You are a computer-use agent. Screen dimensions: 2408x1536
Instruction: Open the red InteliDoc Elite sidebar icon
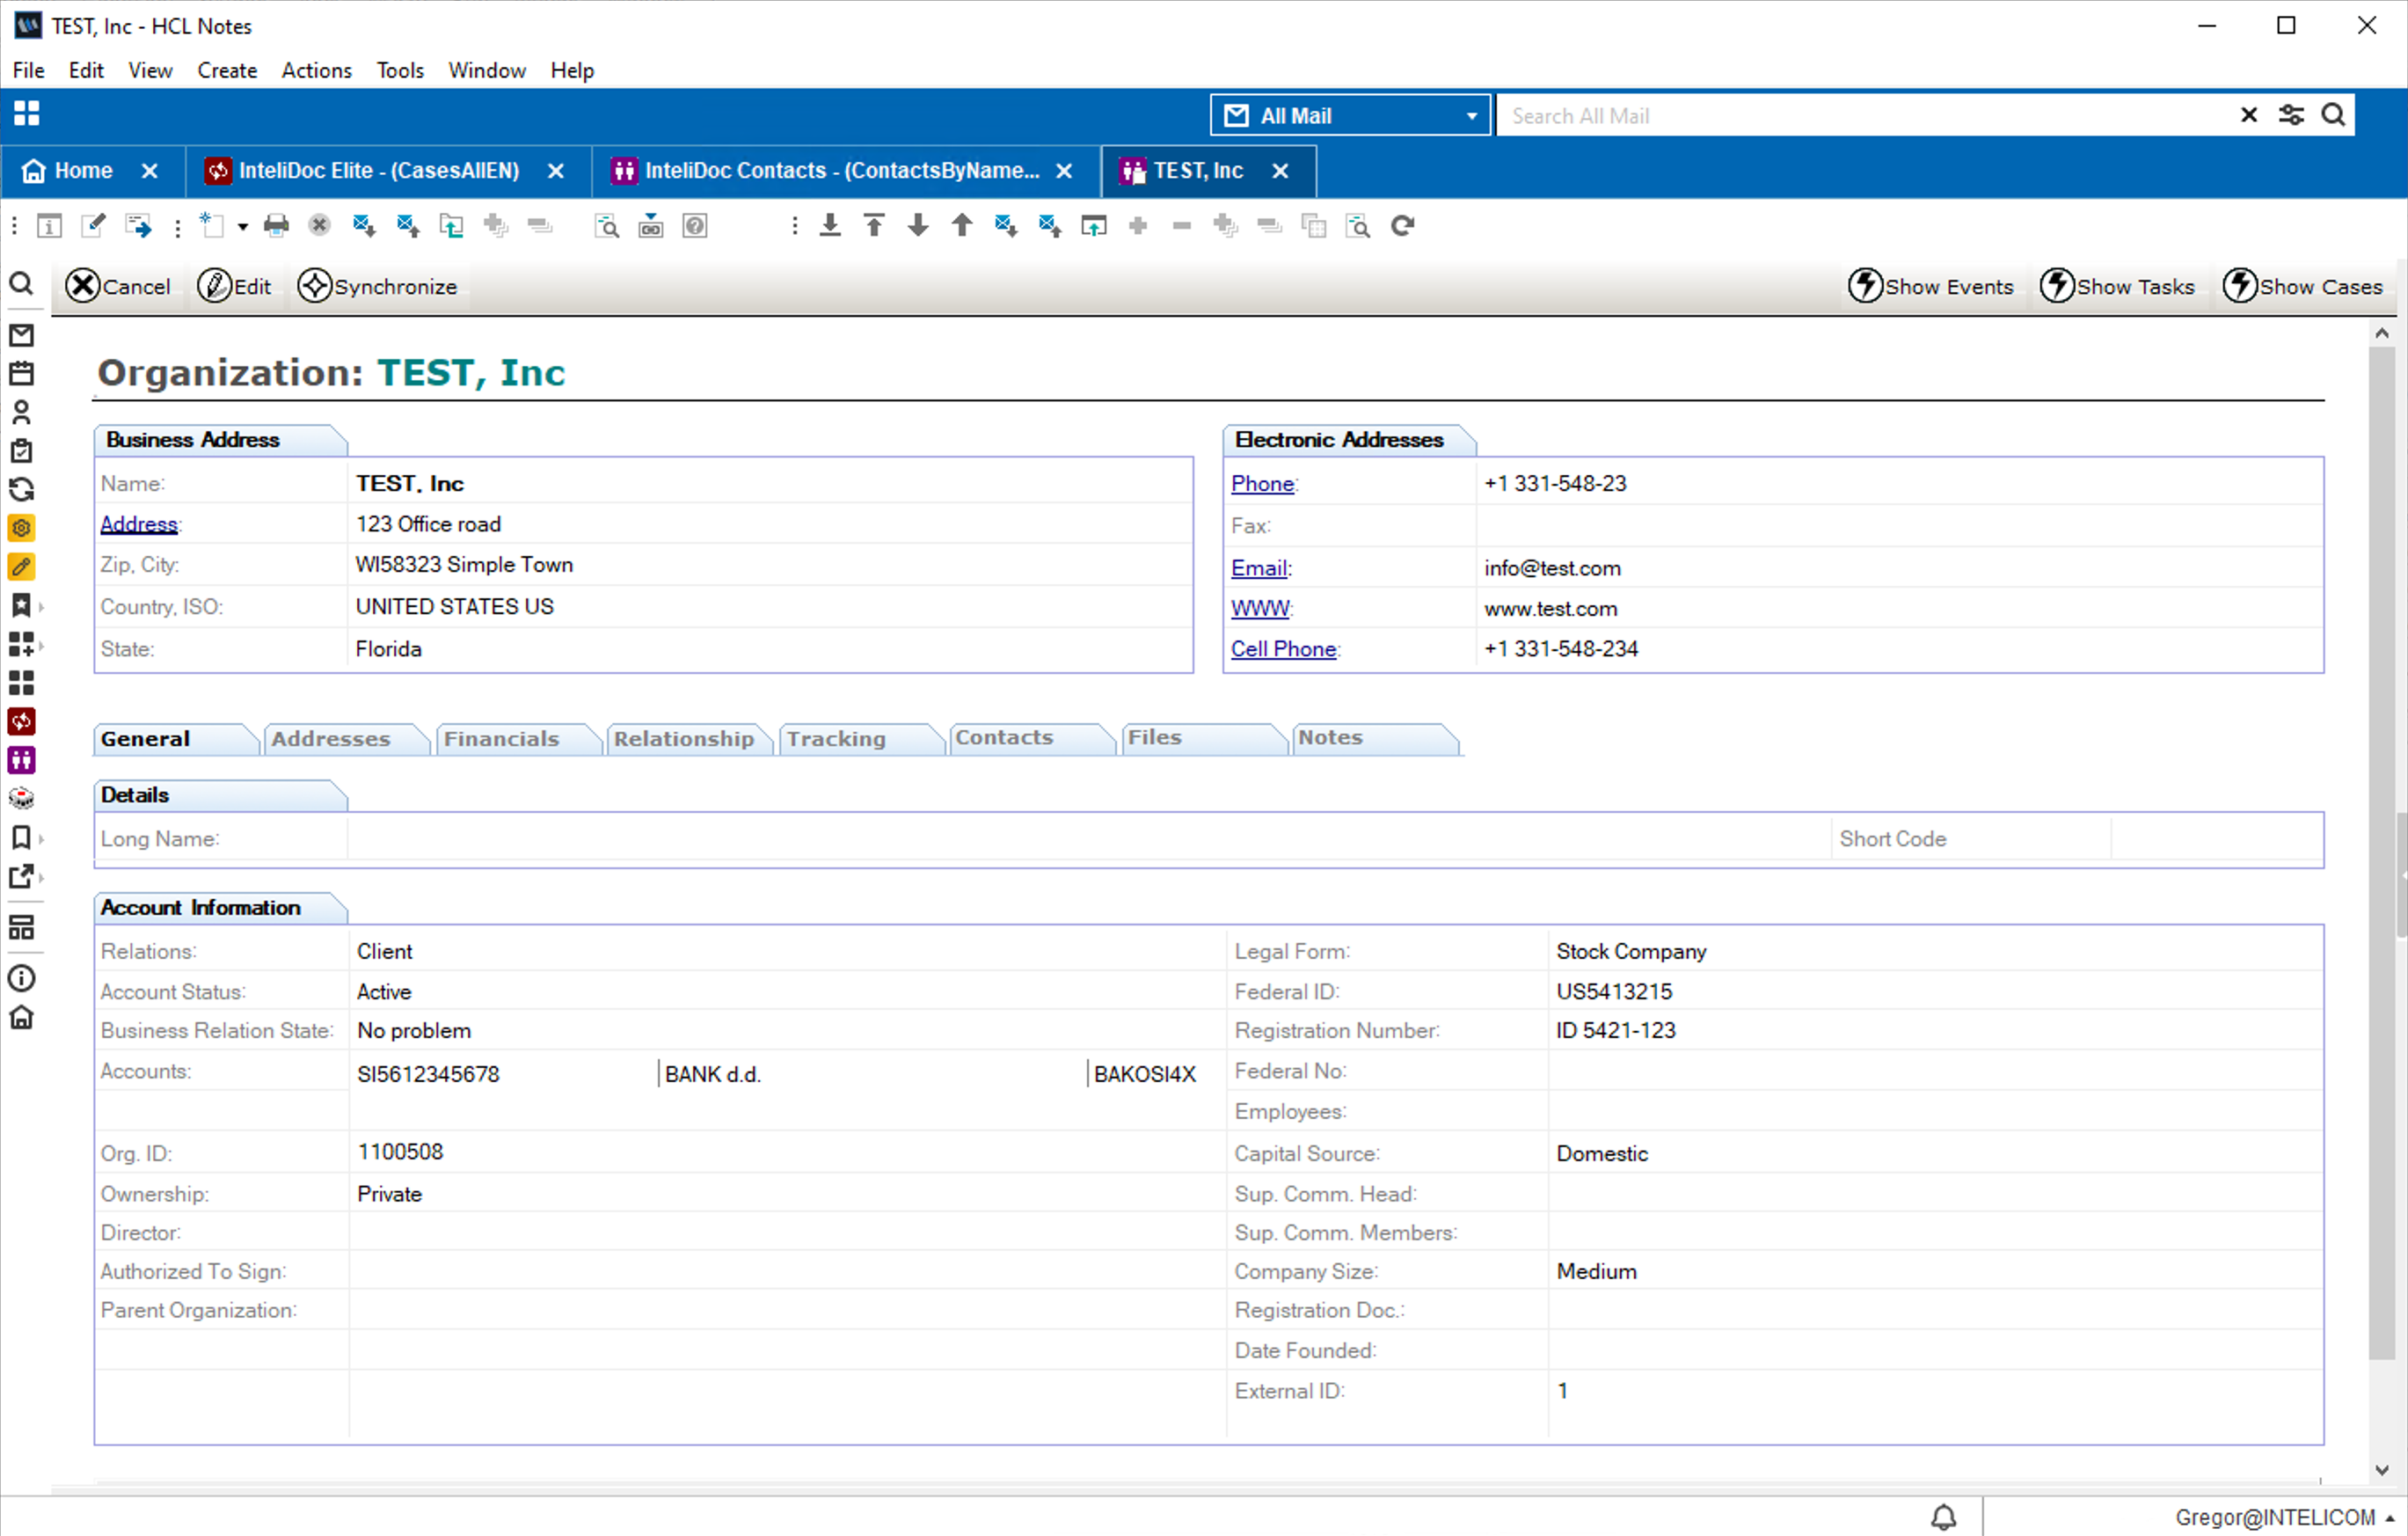click(x=21, y=722)
